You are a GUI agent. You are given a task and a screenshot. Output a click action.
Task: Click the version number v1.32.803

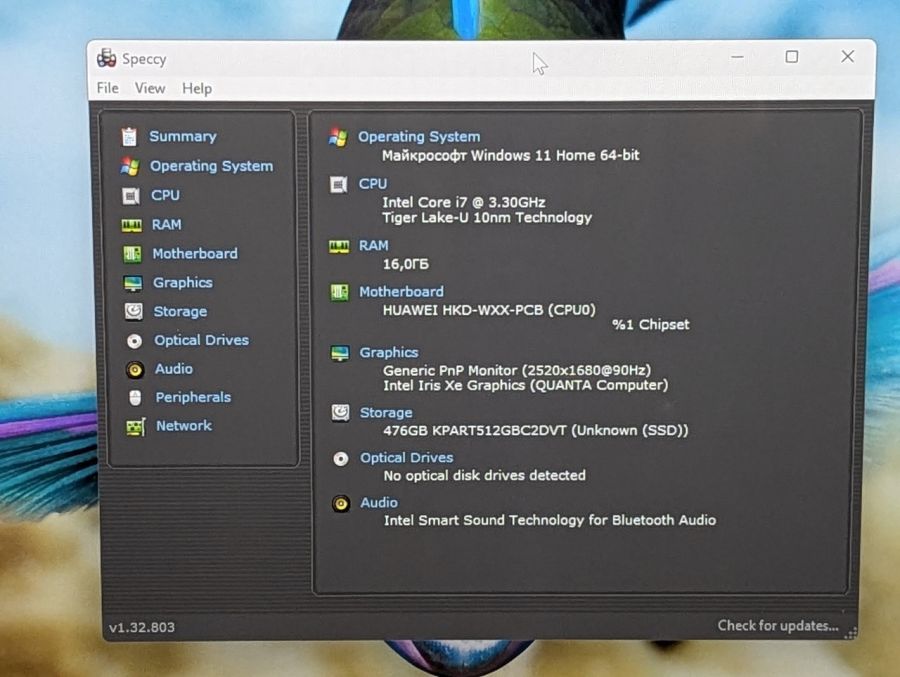[142, 627]
